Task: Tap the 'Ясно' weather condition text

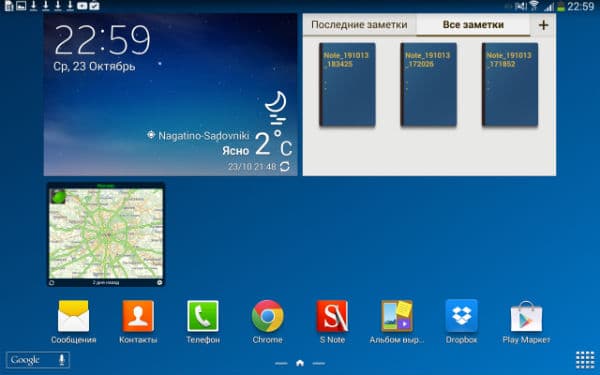Action: 235,151
